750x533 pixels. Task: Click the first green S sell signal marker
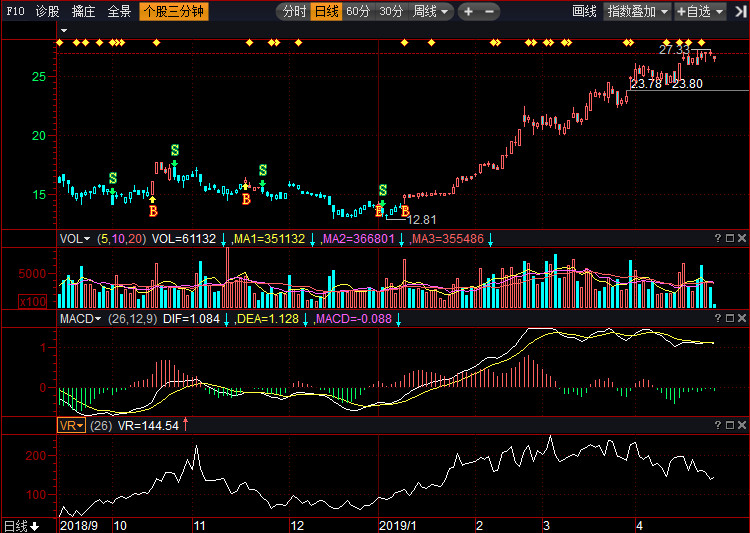113,178
